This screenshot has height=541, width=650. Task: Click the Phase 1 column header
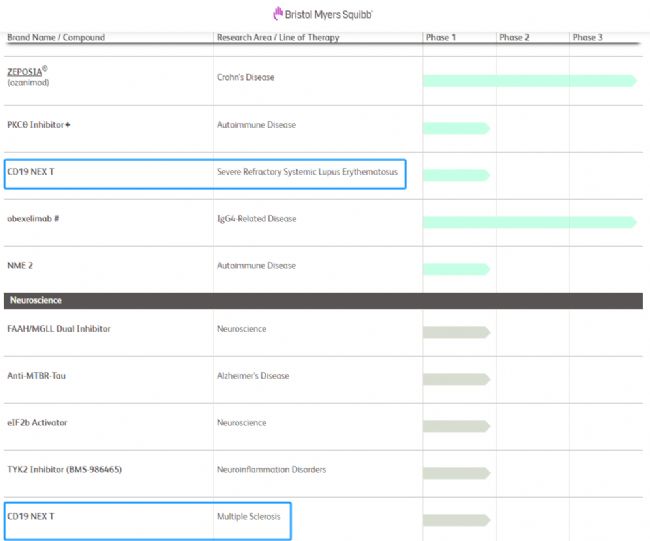point(441,37)
